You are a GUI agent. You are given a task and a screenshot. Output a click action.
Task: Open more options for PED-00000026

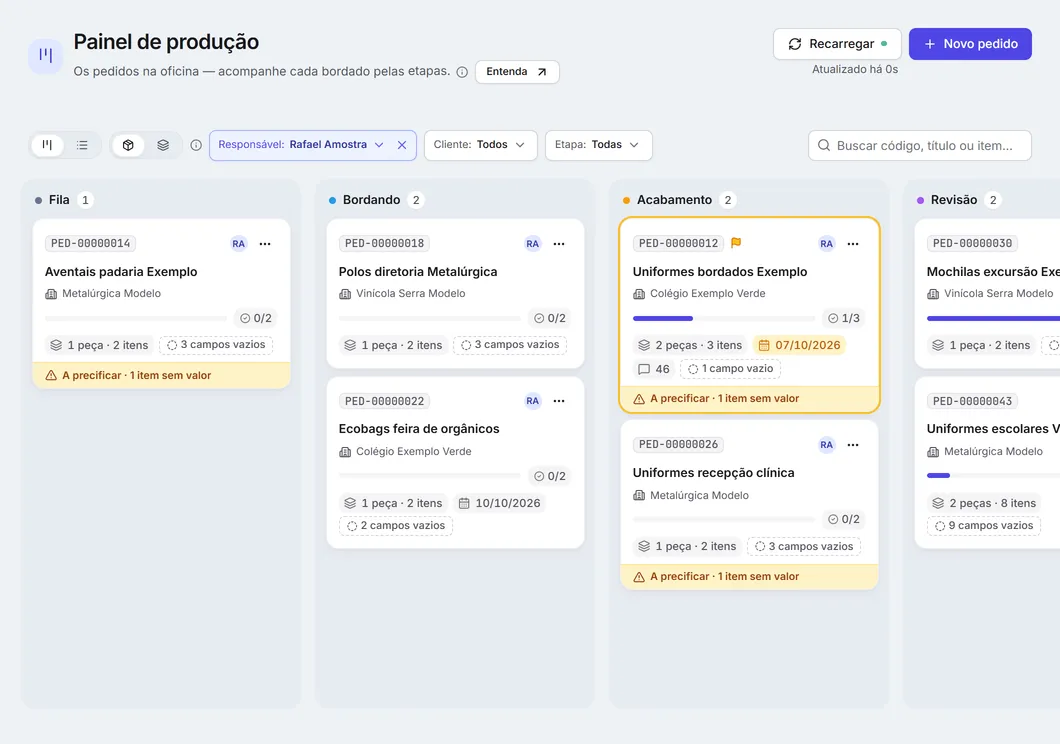(x=853, y=445)
